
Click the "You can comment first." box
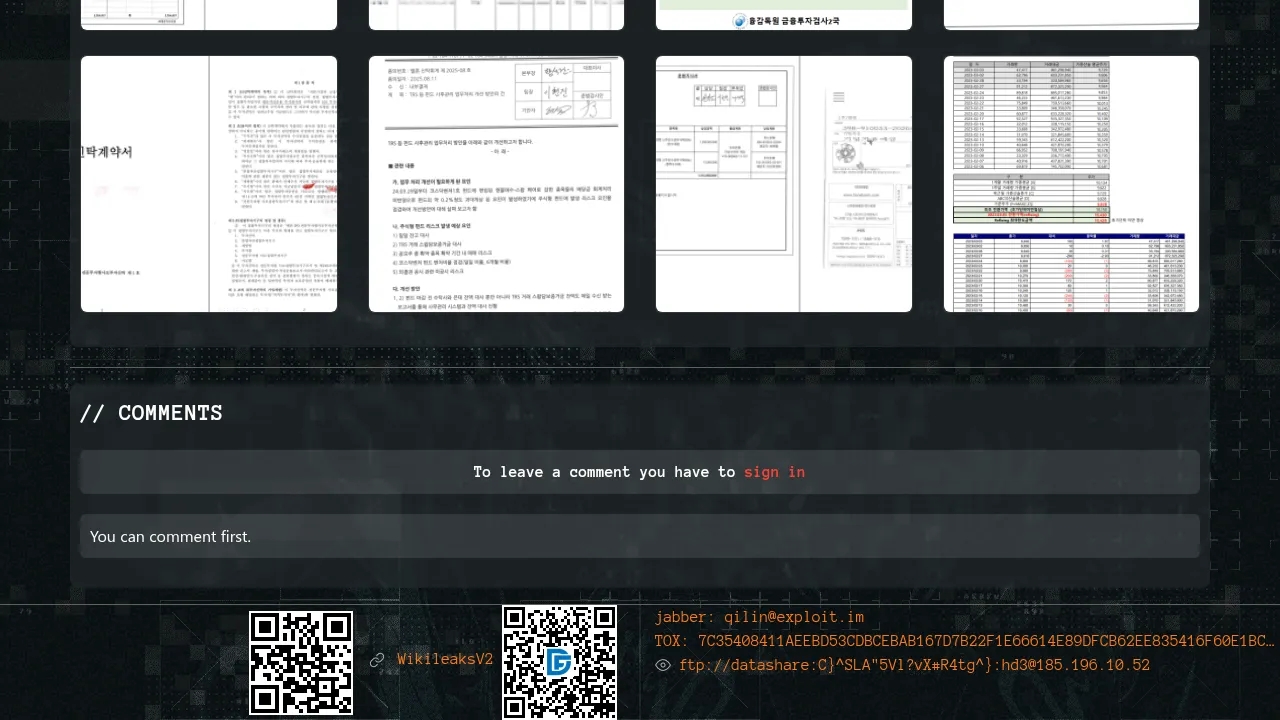click(x=640, y=536)
